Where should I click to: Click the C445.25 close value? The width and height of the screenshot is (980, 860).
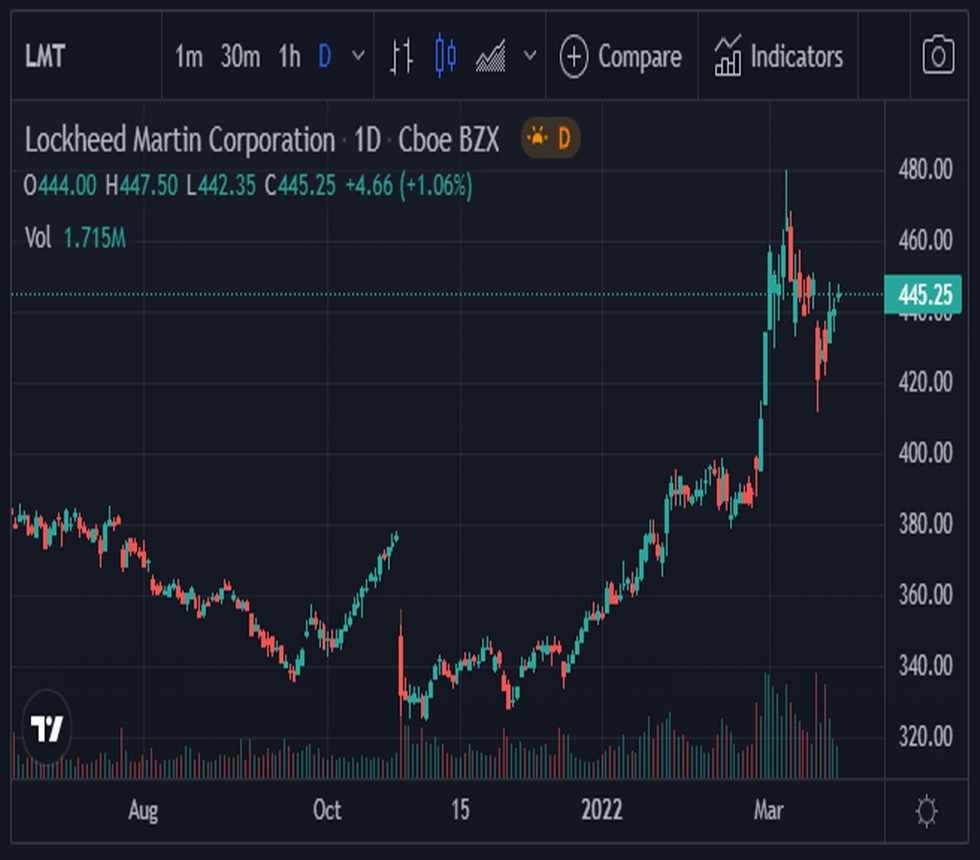(x=300, y=186)
